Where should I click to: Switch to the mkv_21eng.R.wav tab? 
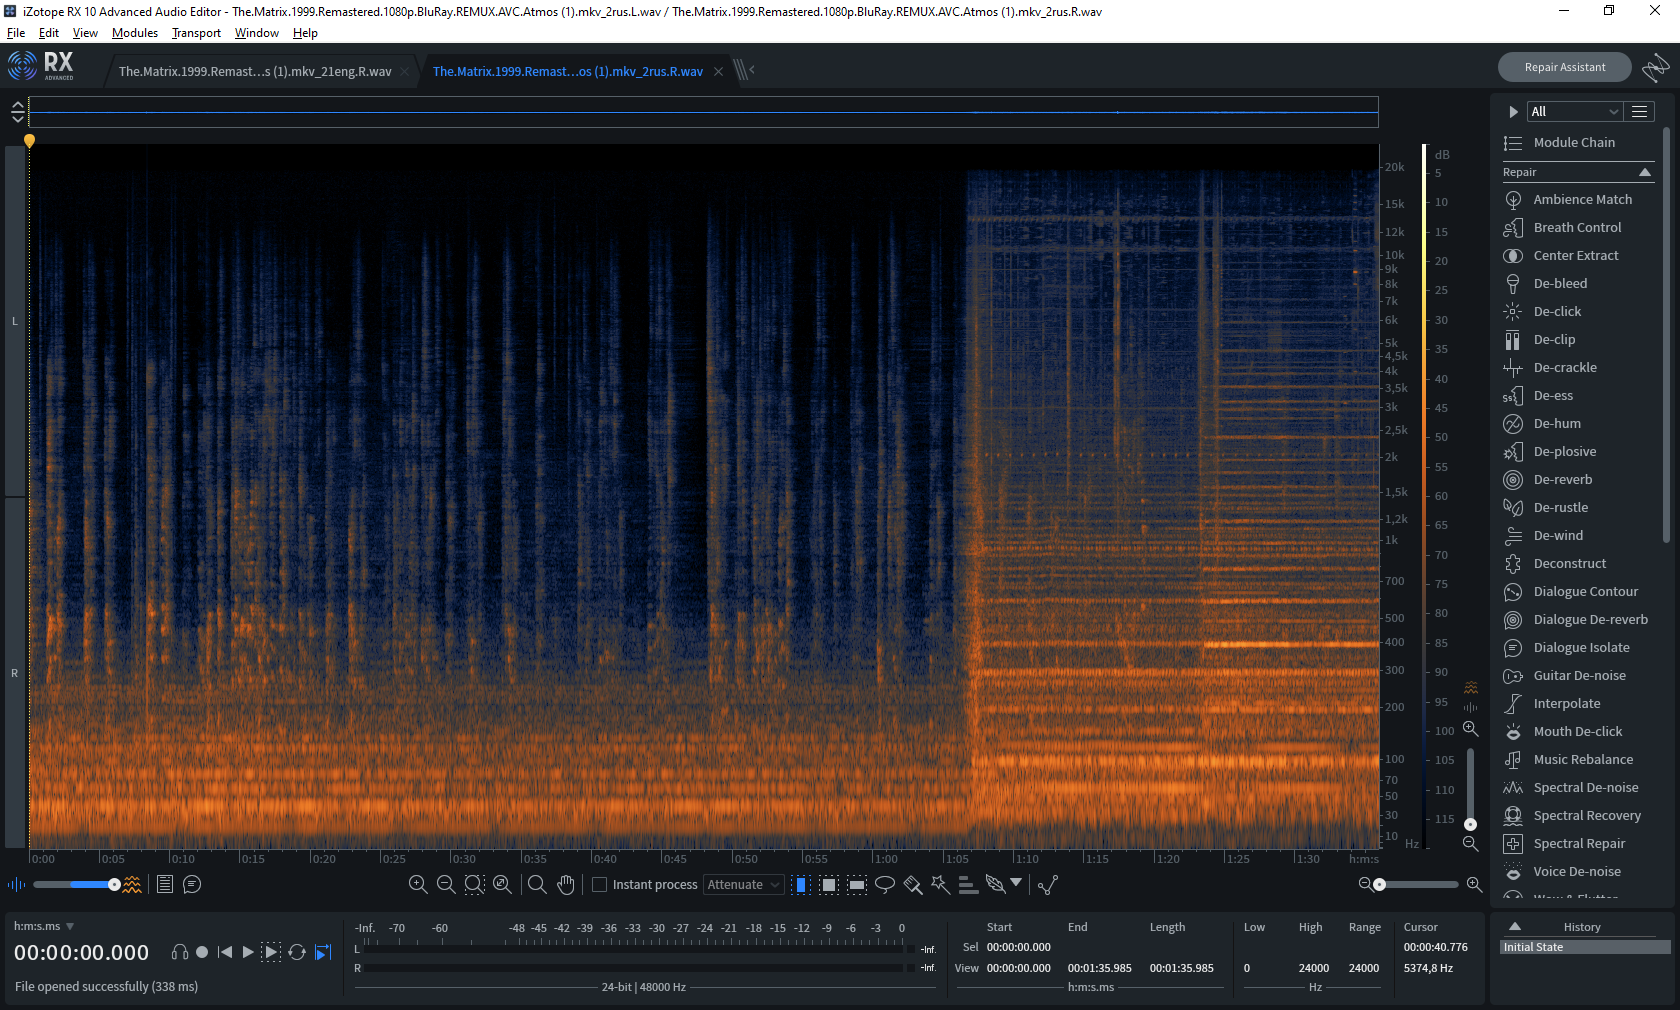pos(255,72)
